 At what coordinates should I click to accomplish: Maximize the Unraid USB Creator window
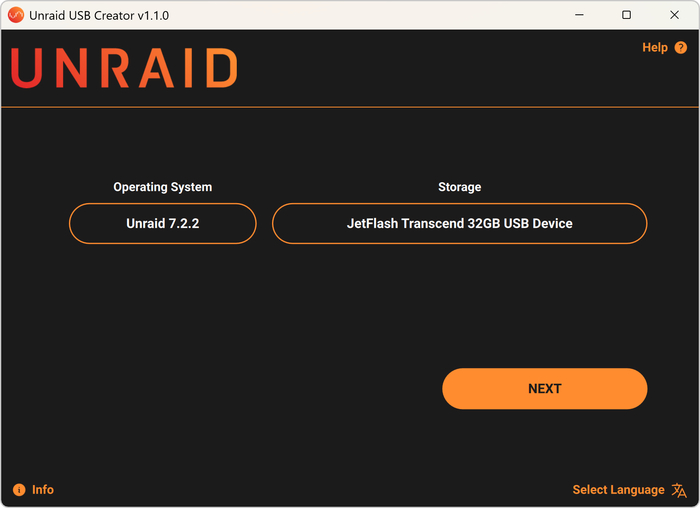626,15
